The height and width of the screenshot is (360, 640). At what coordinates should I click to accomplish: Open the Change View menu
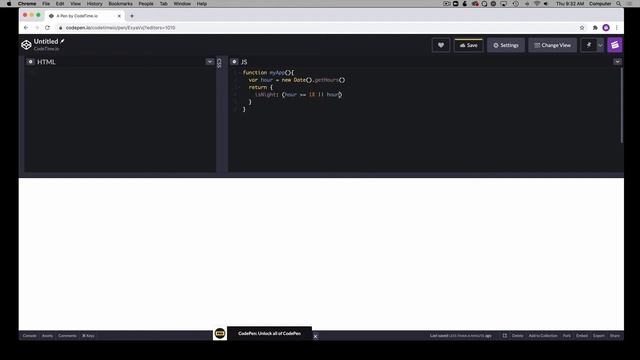point(553,45)
